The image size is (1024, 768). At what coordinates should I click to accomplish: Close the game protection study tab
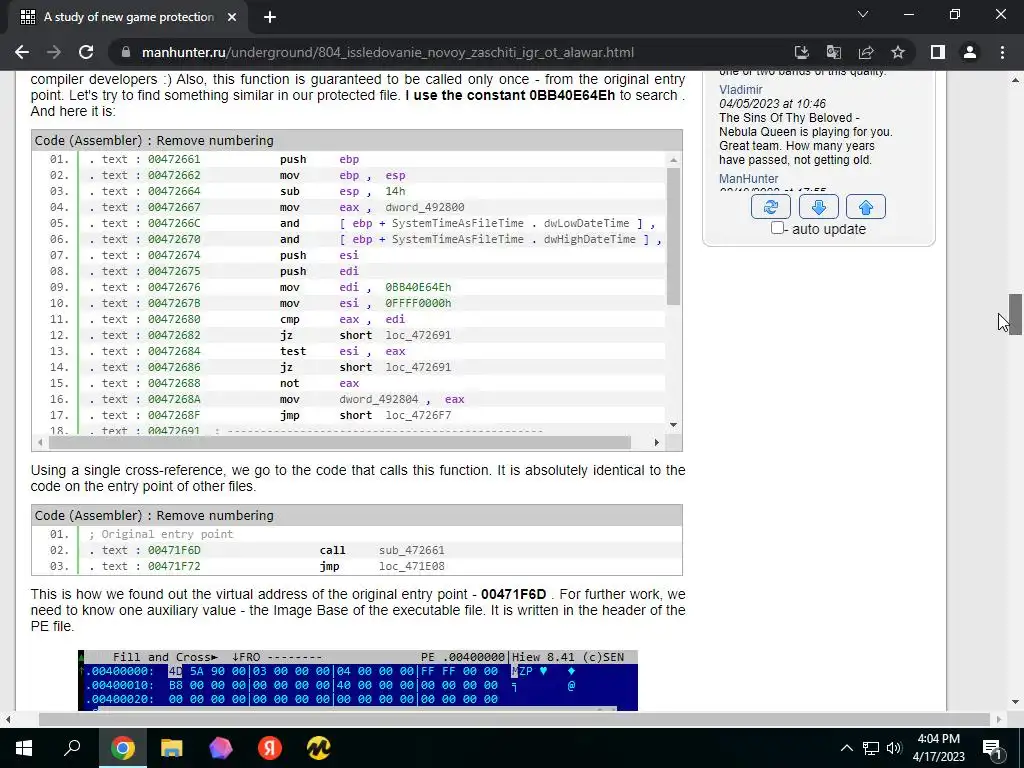pos(232,17)
